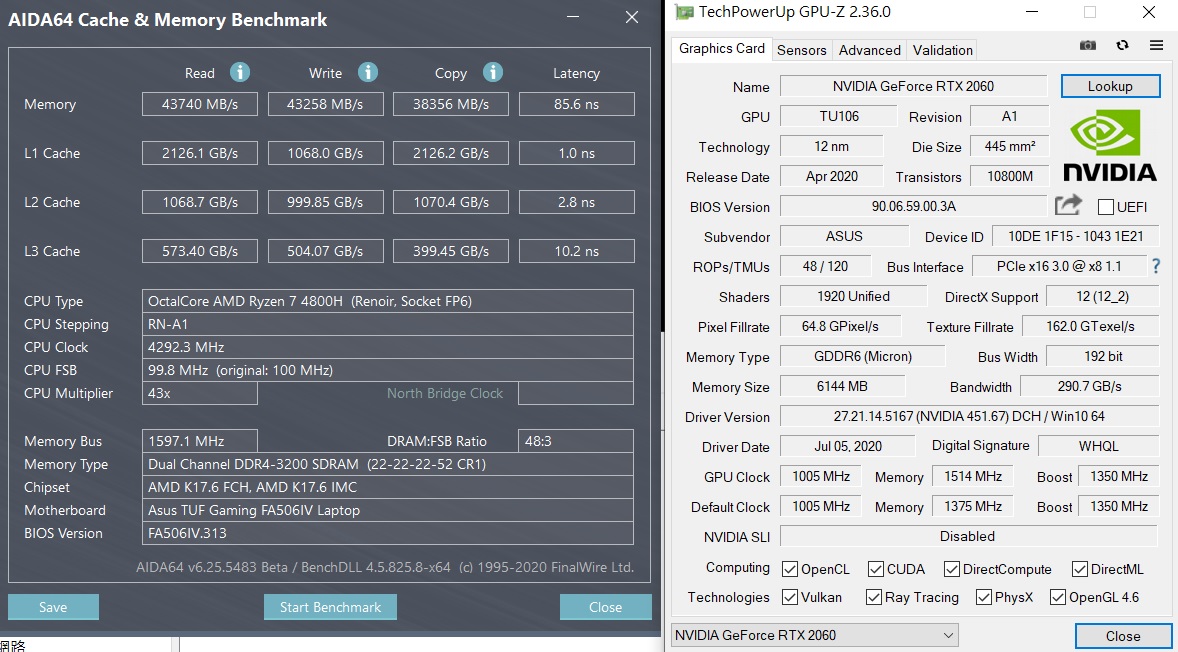Click L3 Cache Copy value 399.45 GB/s
Viewport: 1178px width, 652px height.
[x=451, y=251]
